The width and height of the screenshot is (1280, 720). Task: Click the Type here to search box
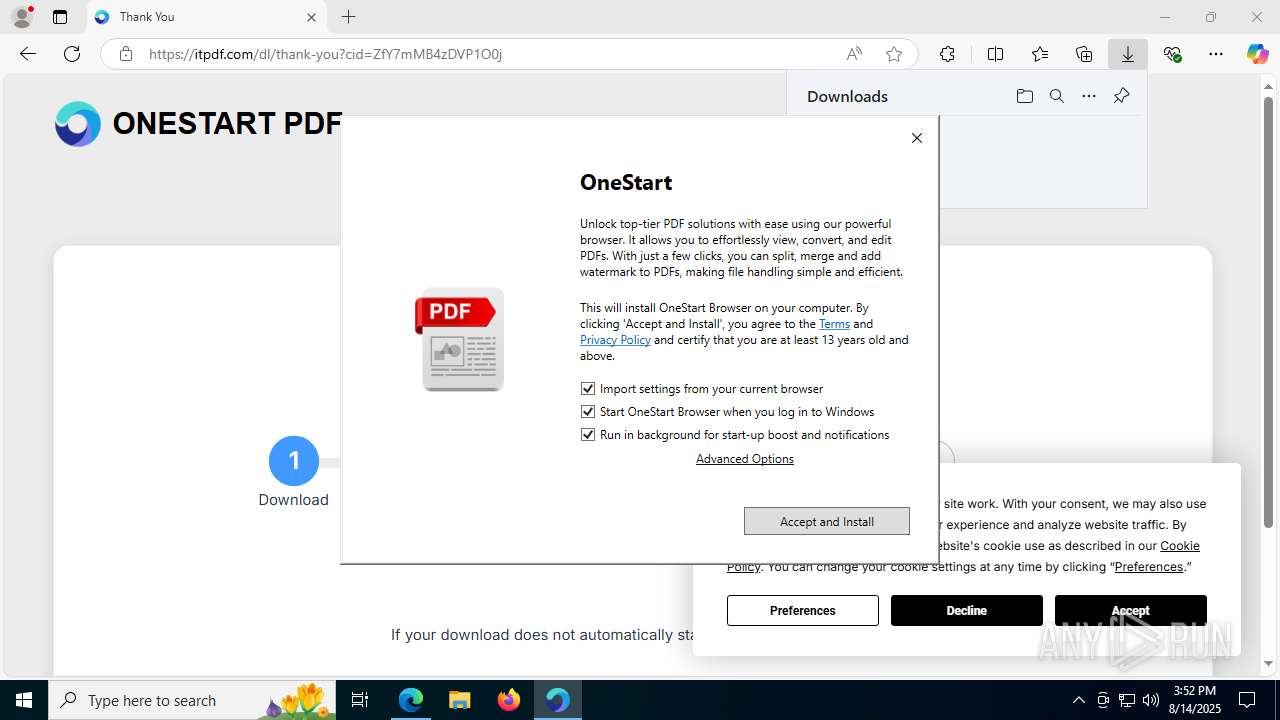[192, 700]
